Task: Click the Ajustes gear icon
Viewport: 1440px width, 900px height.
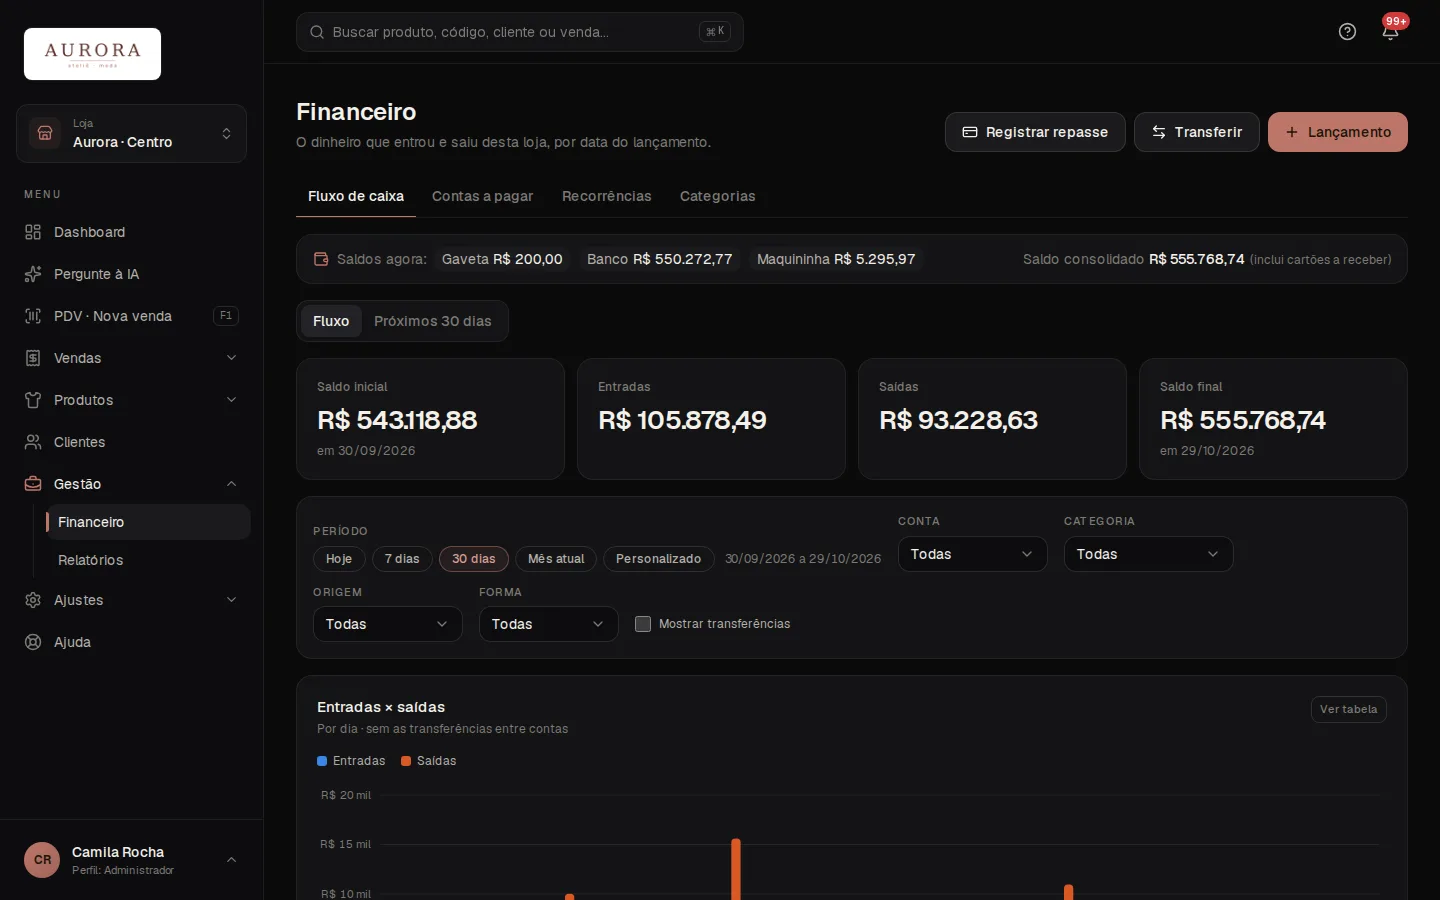Action: click(x=33, y=600)
